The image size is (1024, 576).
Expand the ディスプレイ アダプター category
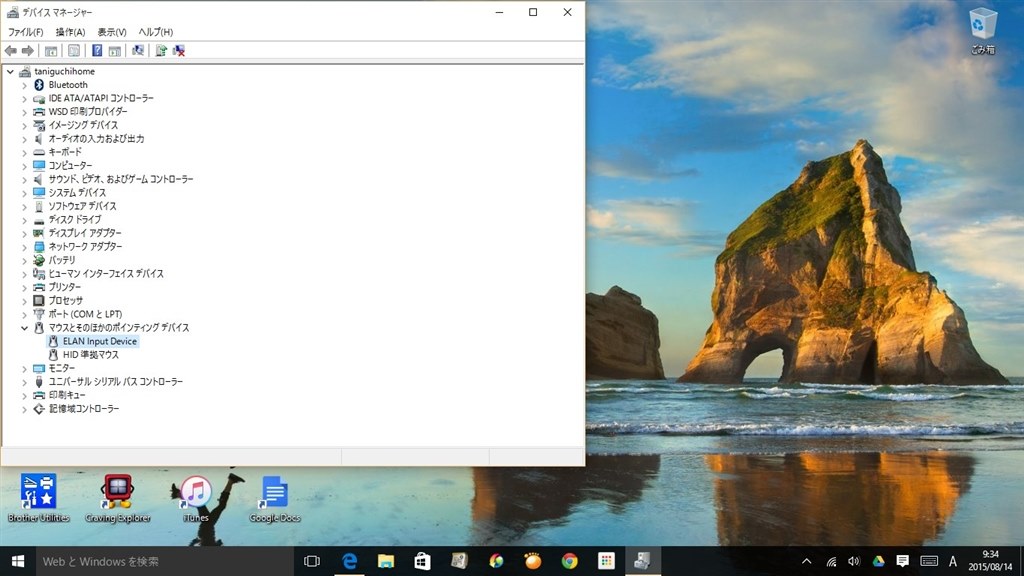[24, 233]
